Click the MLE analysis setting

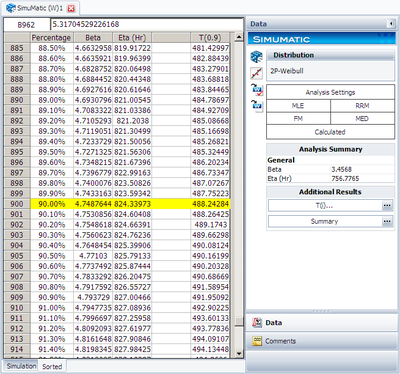pyautogui.click(x=298, y=106)
